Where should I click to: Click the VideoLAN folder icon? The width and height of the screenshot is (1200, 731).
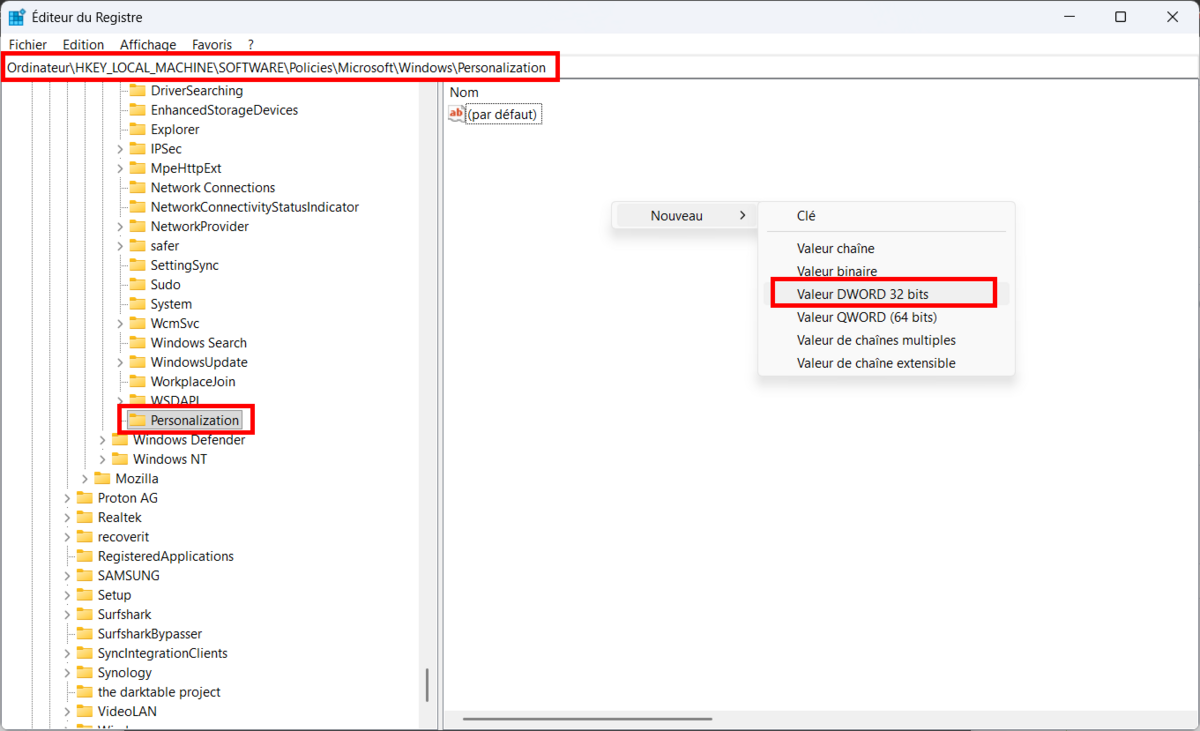coord(84,712)
